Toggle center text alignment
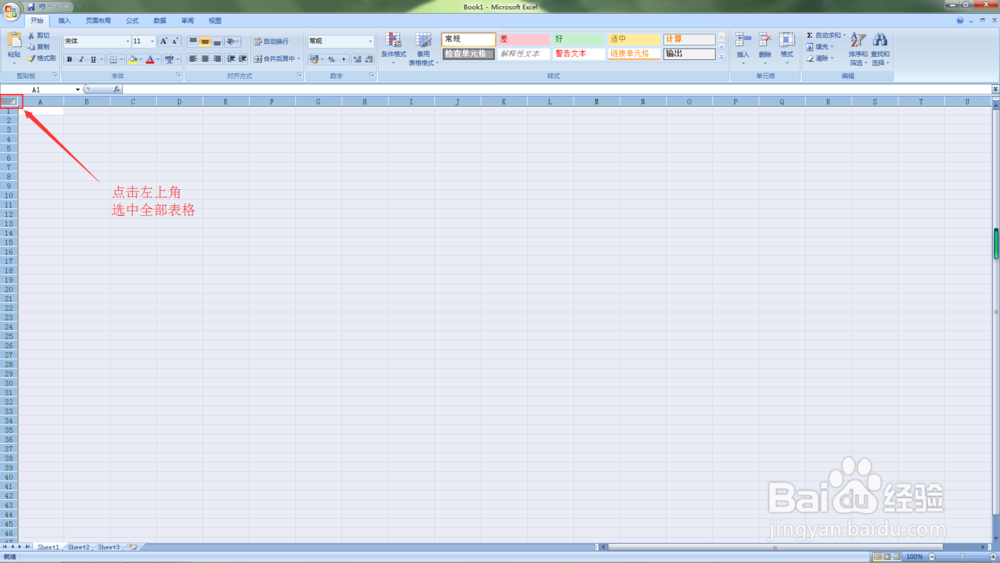1000x563 pixels. (205, 59)
